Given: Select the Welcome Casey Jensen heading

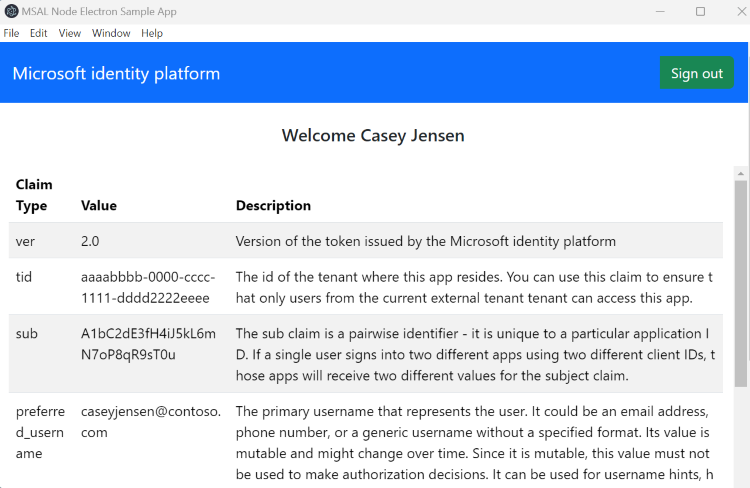Looking at the screenshot, I should (373, 135).
